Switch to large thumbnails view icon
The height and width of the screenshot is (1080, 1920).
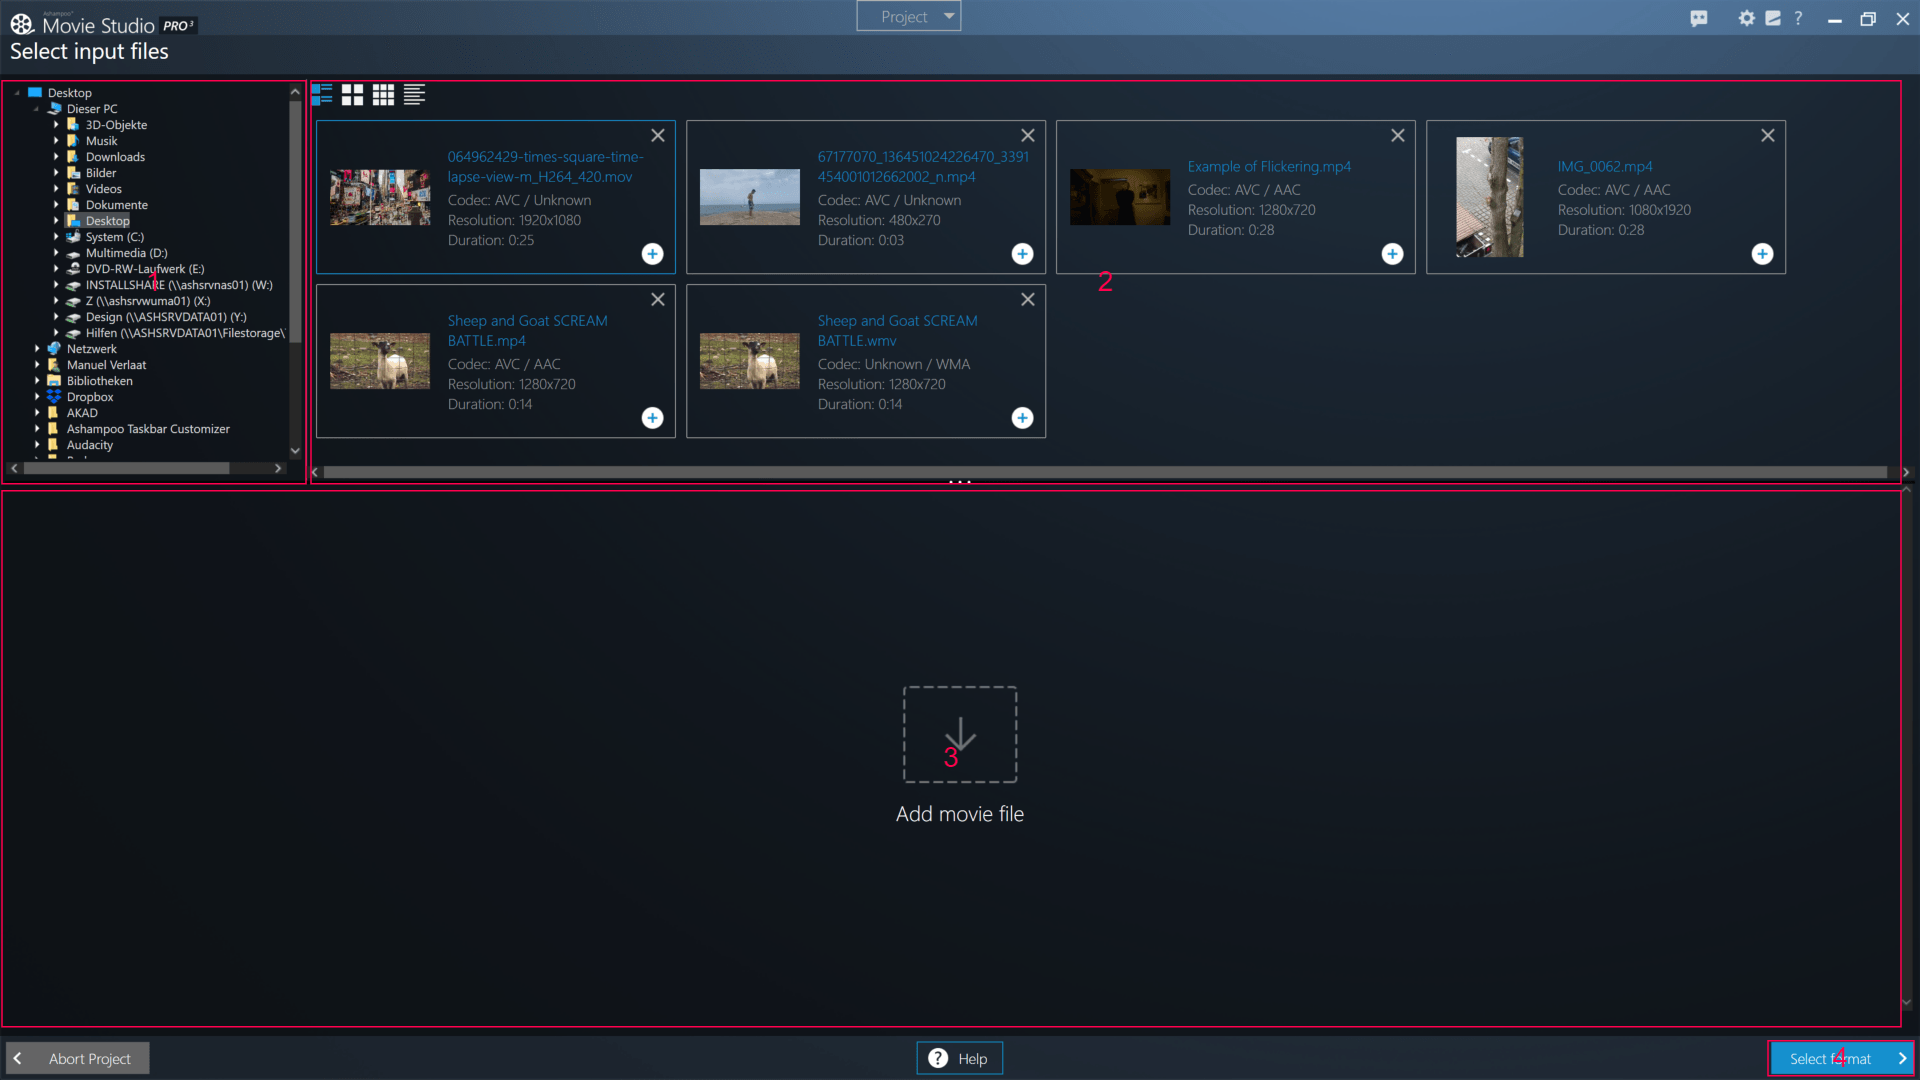353,95
